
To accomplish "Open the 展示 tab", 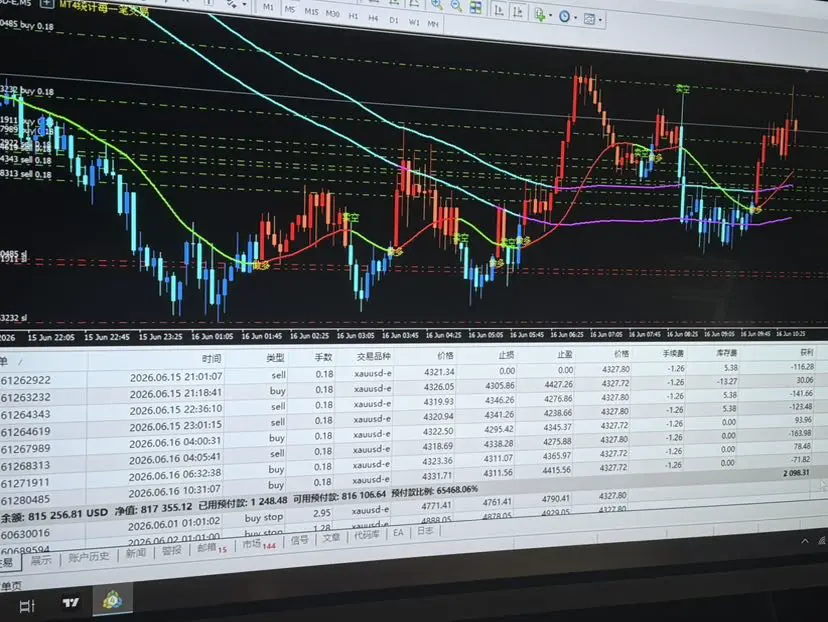I will pos(41,559).
